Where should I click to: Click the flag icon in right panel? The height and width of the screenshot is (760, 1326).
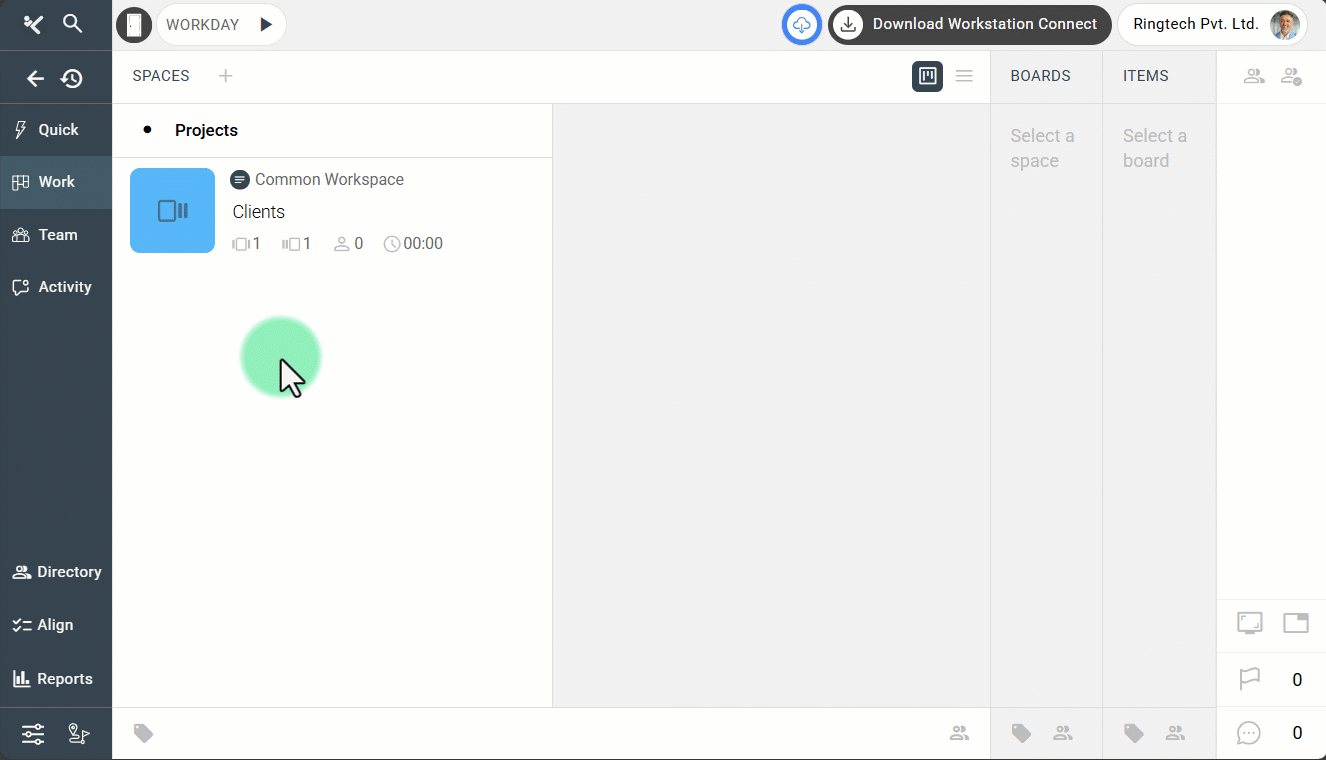[1249, 680]
